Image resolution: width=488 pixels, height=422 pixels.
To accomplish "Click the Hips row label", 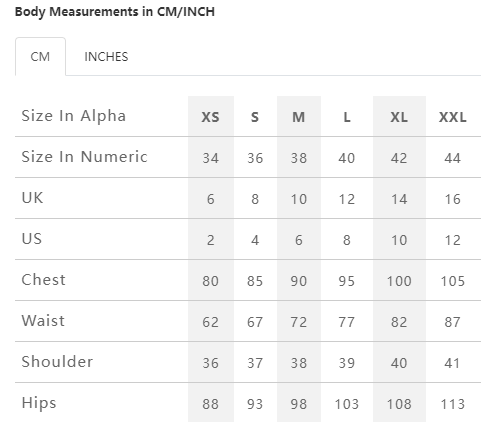I will point(39,403).
